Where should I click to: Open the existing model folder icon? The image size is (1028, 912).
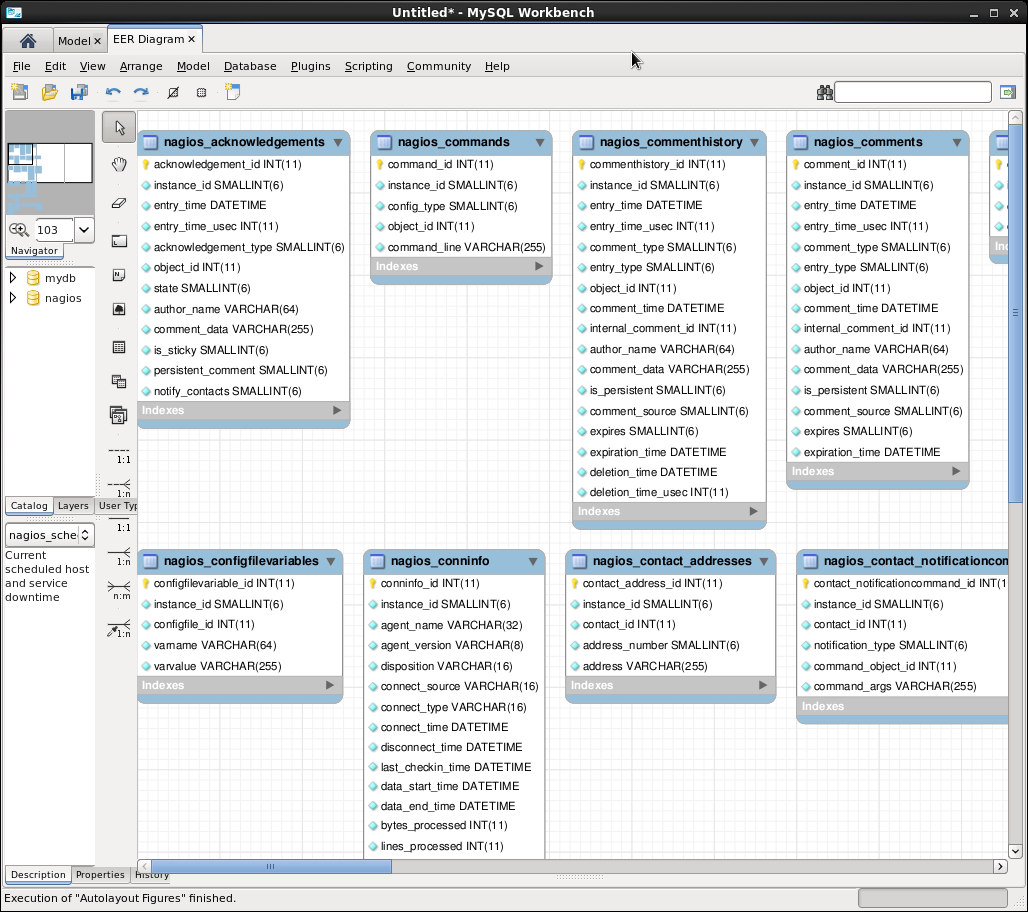pyautogui.click(x=49, y=93)
